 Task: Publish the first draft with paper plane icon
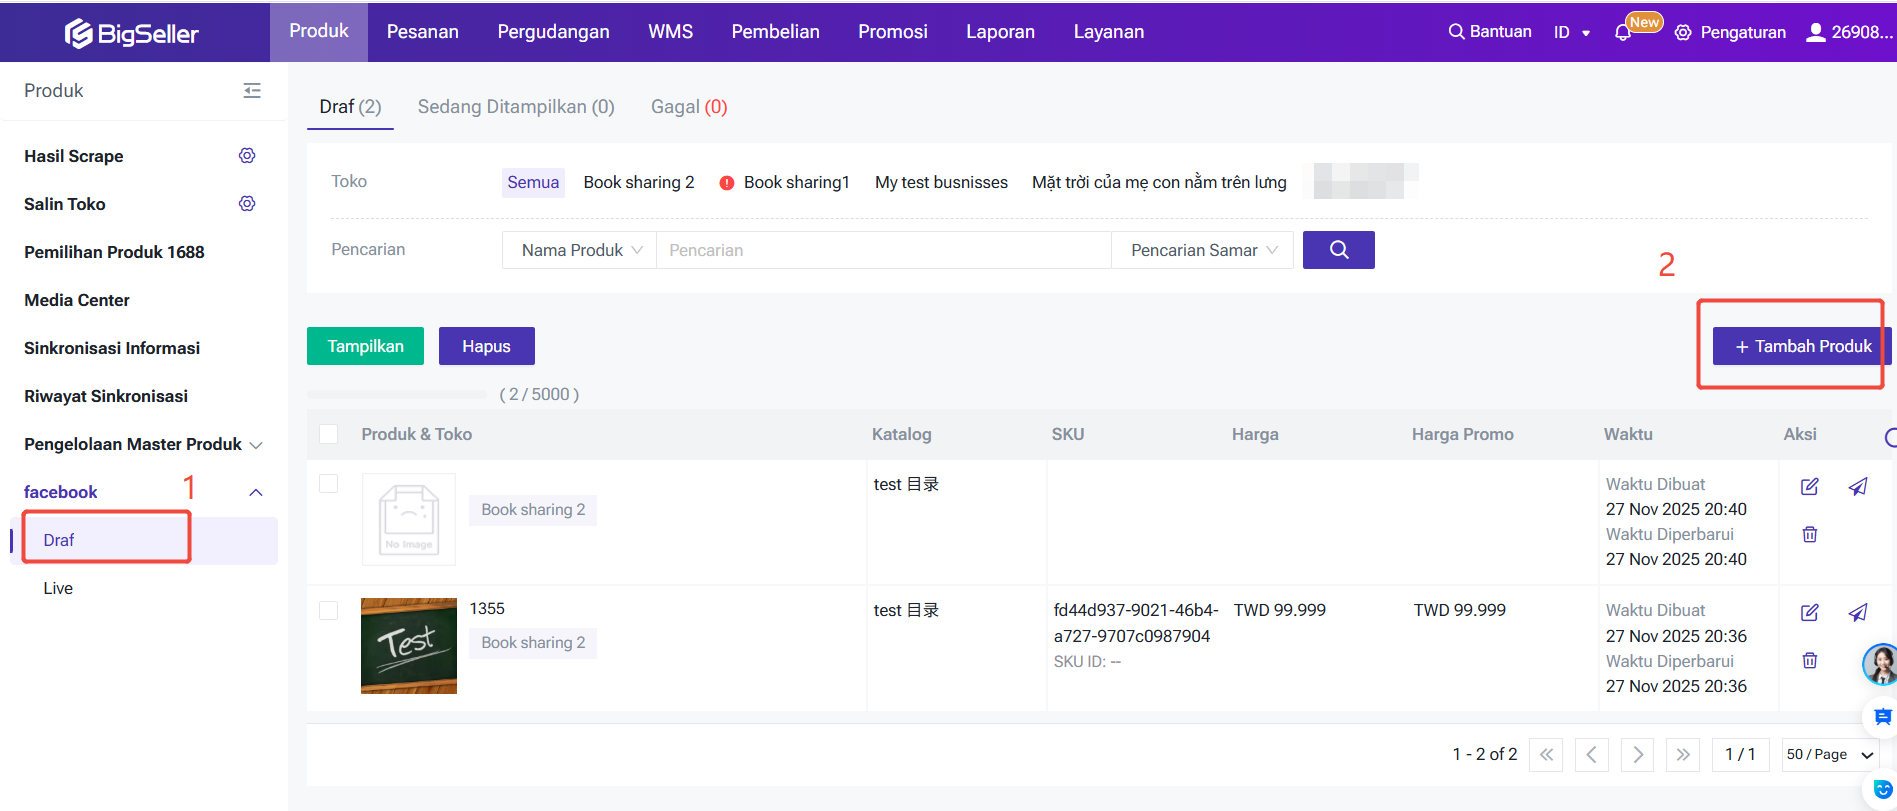click(x=1857, y=487)
